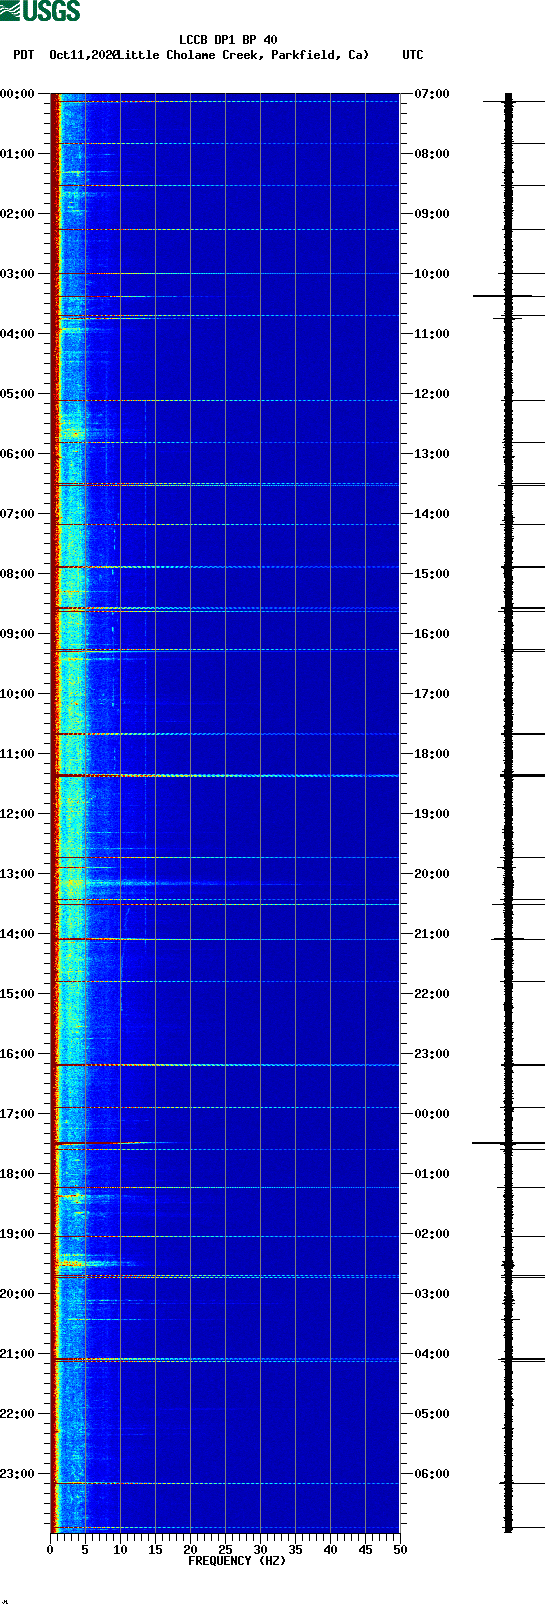Click the 15 Hz frequency tick label
552x1613 pixels.
155,1550
